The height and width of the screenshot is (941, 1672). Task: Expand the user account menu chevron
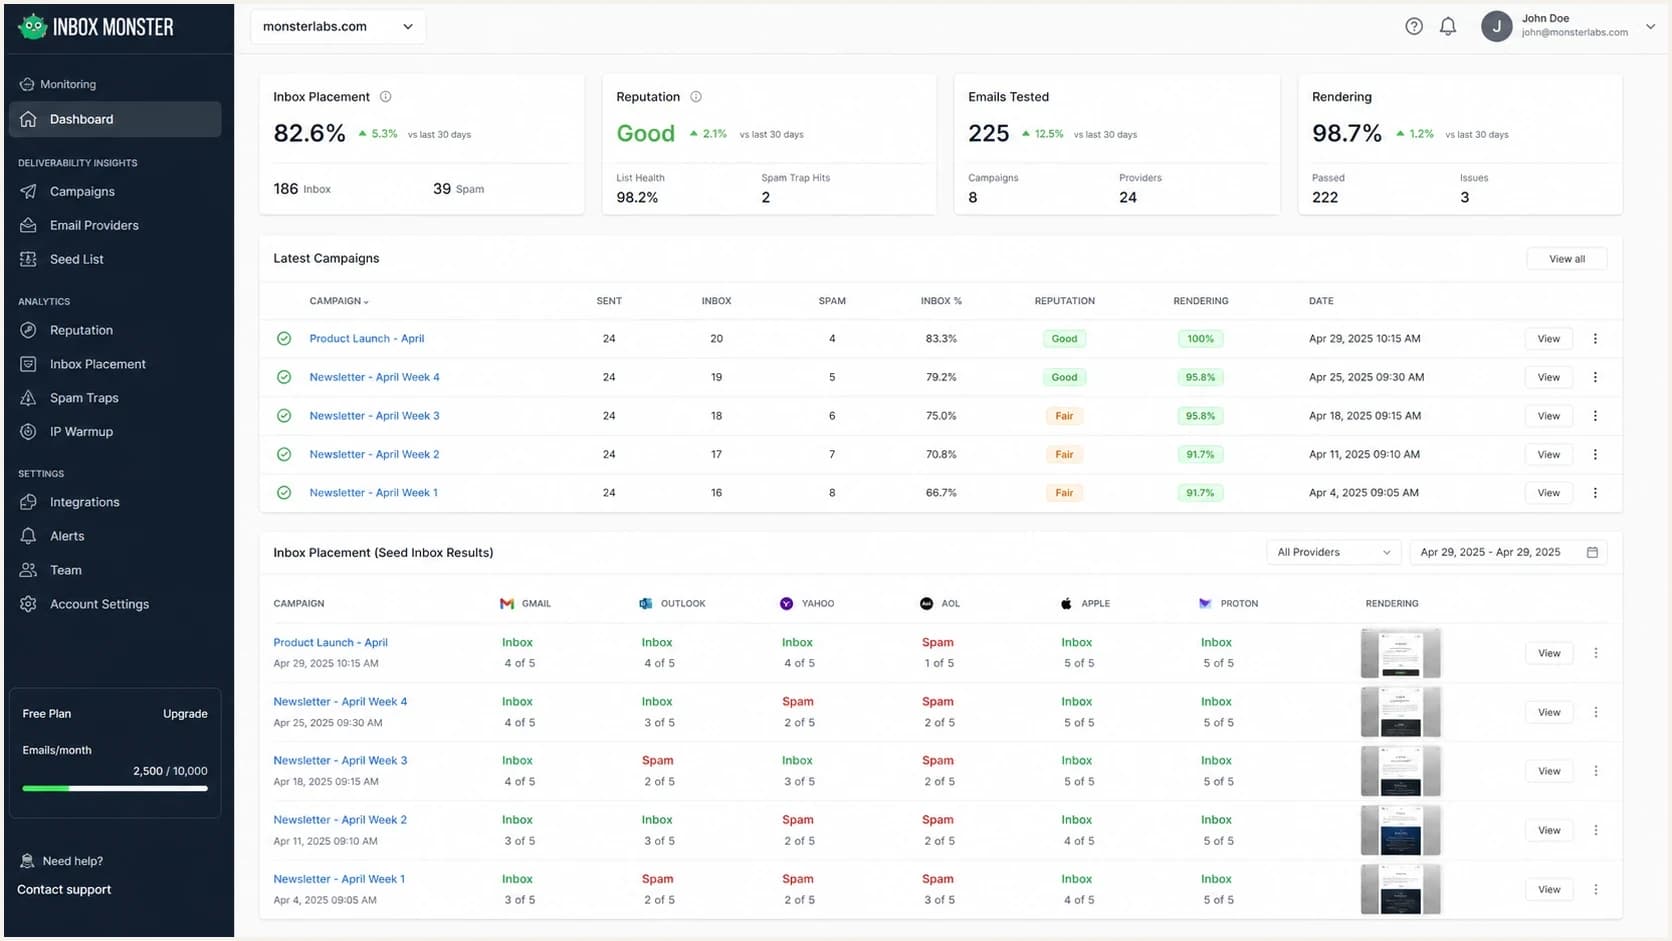(1650, 27)
